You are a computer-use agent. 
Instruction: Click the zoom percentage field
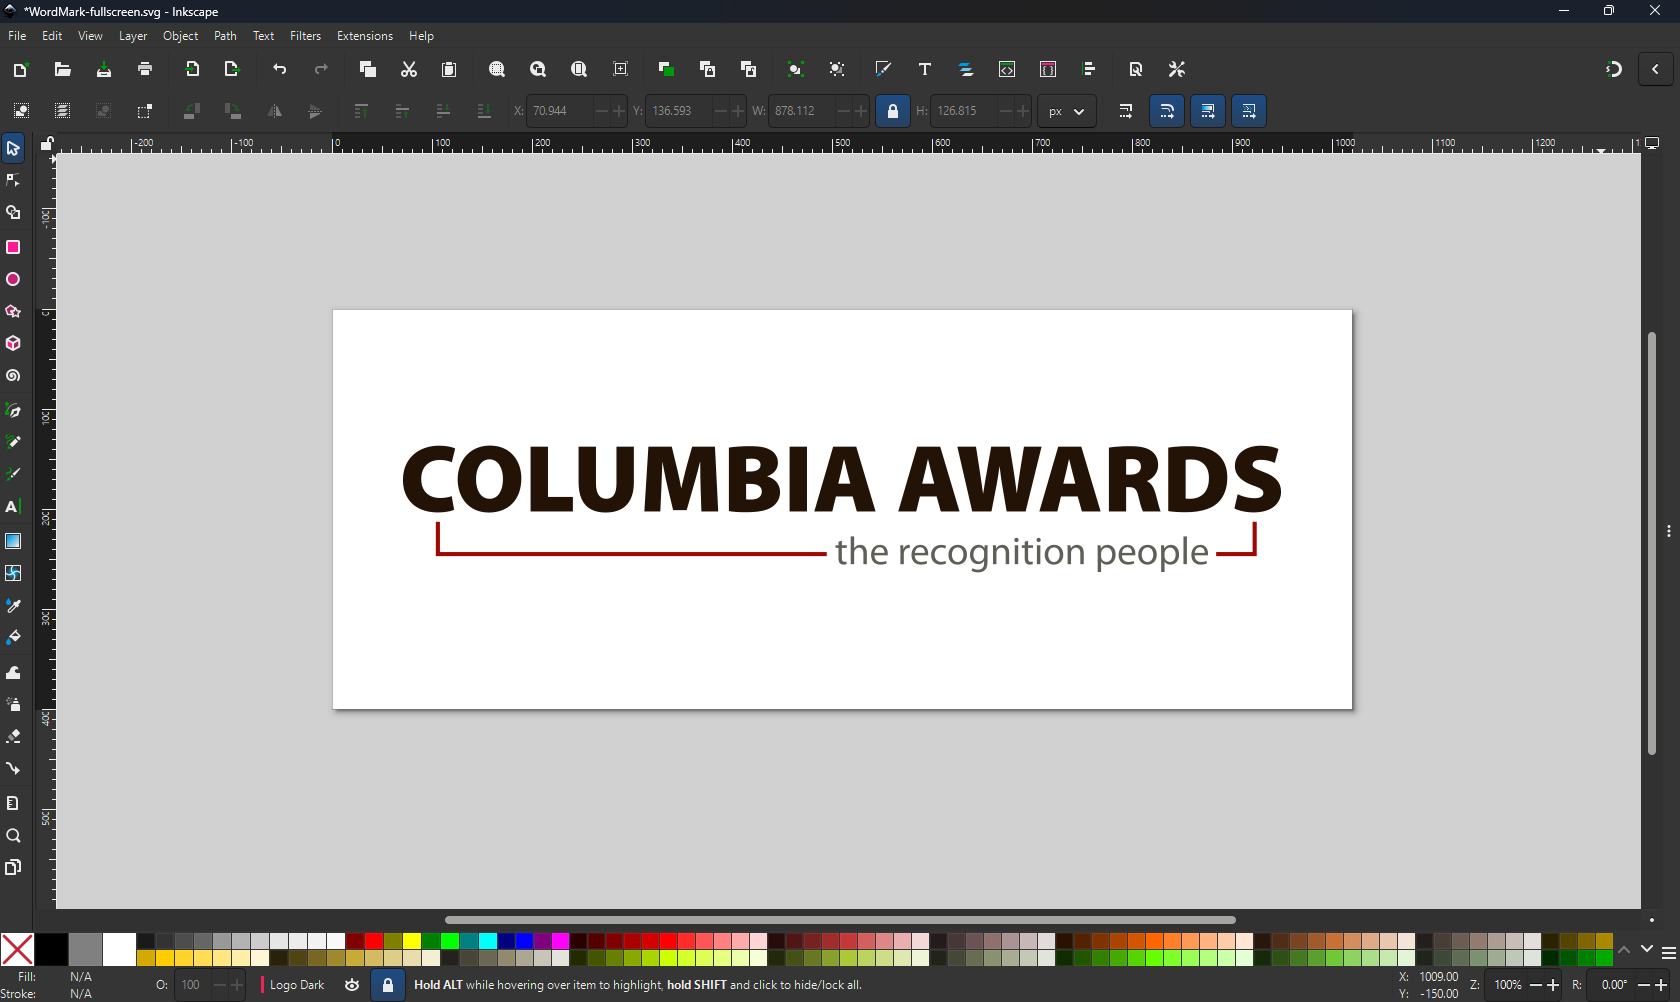(x=1508, y=985)
